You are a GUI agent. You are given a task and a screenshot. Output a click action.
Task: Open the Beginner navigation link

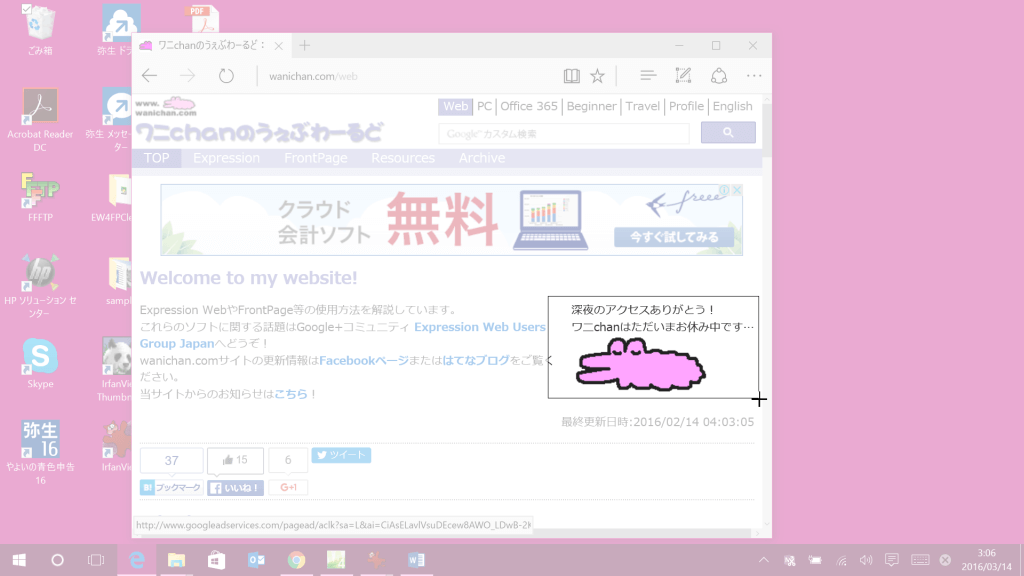[x=591, y=106]
